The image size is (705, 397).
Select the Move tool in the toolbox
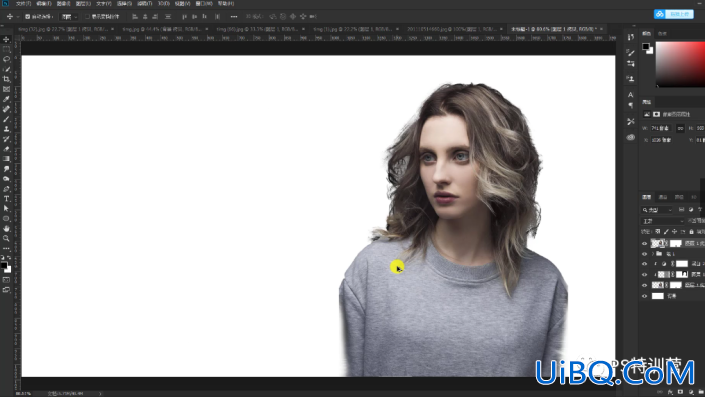[6, 40]
